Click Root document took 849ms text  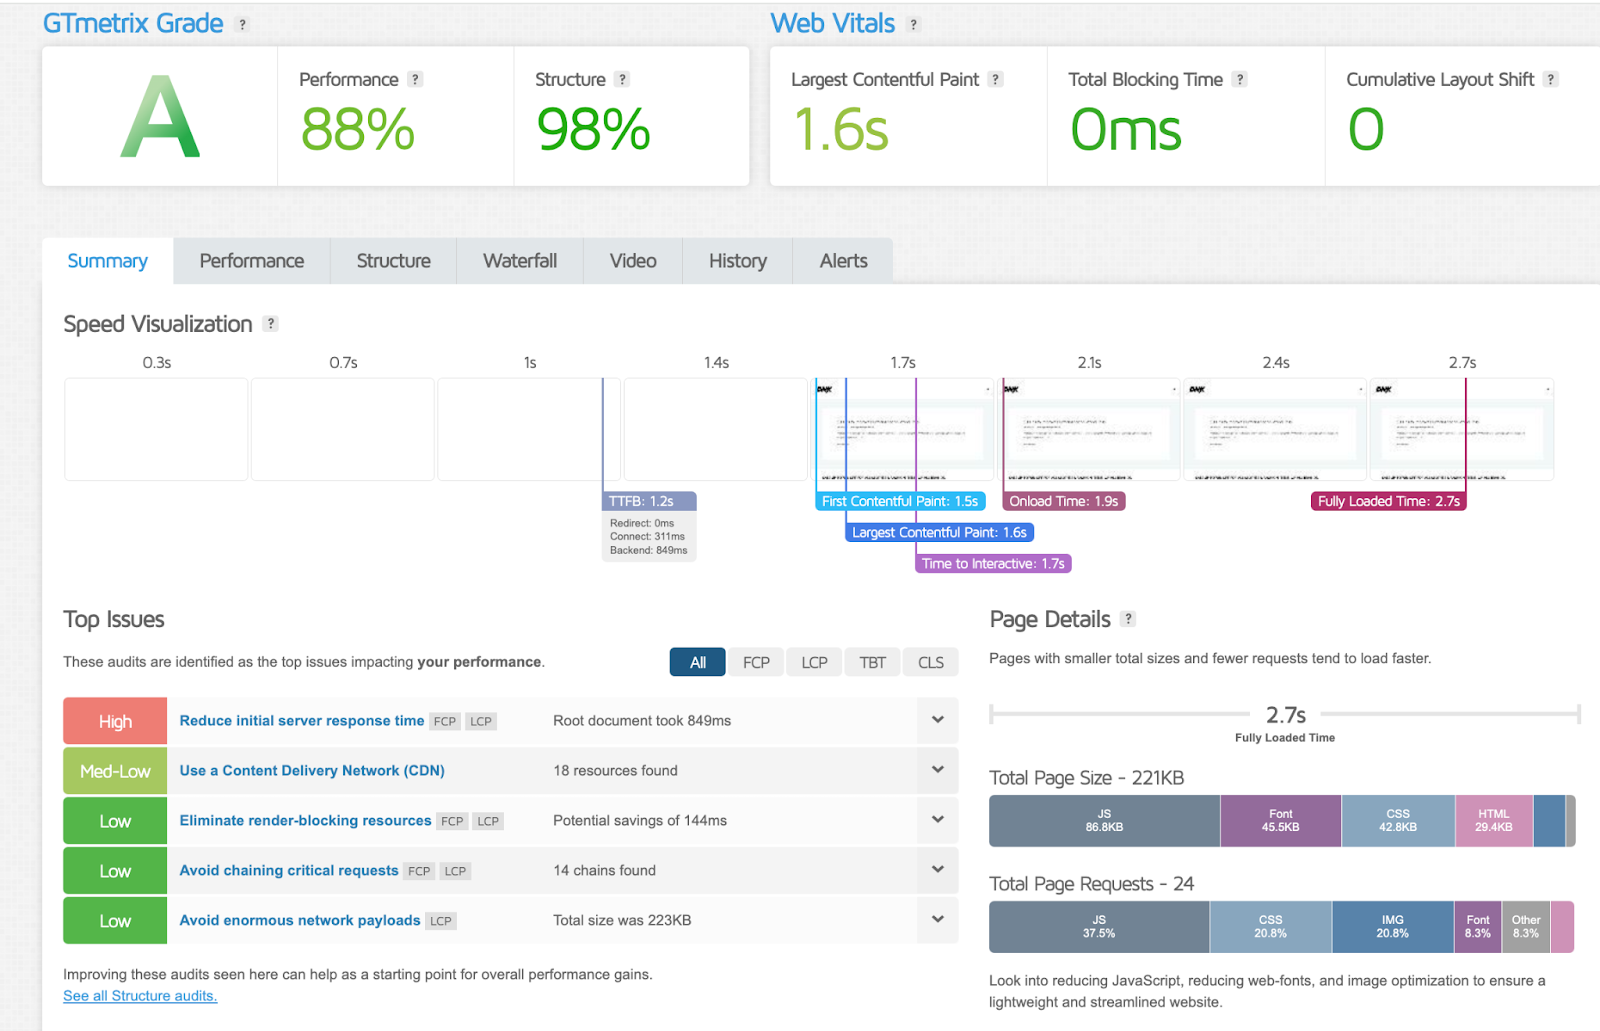click(642, 720)
